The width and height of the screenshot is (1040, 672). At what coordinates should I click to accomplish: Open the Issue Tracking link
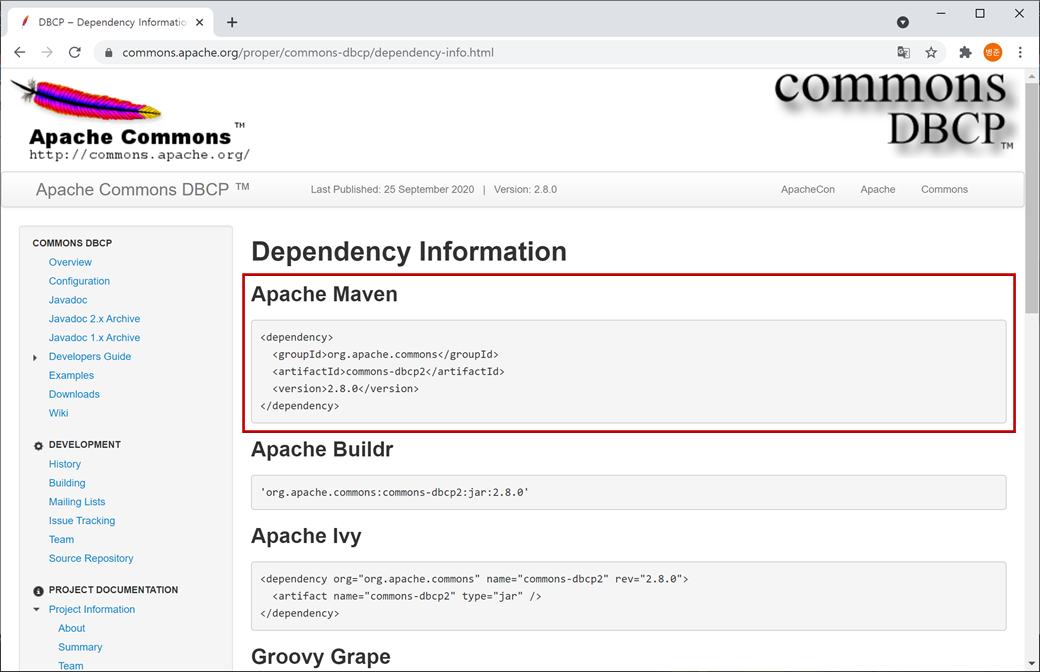82,521
